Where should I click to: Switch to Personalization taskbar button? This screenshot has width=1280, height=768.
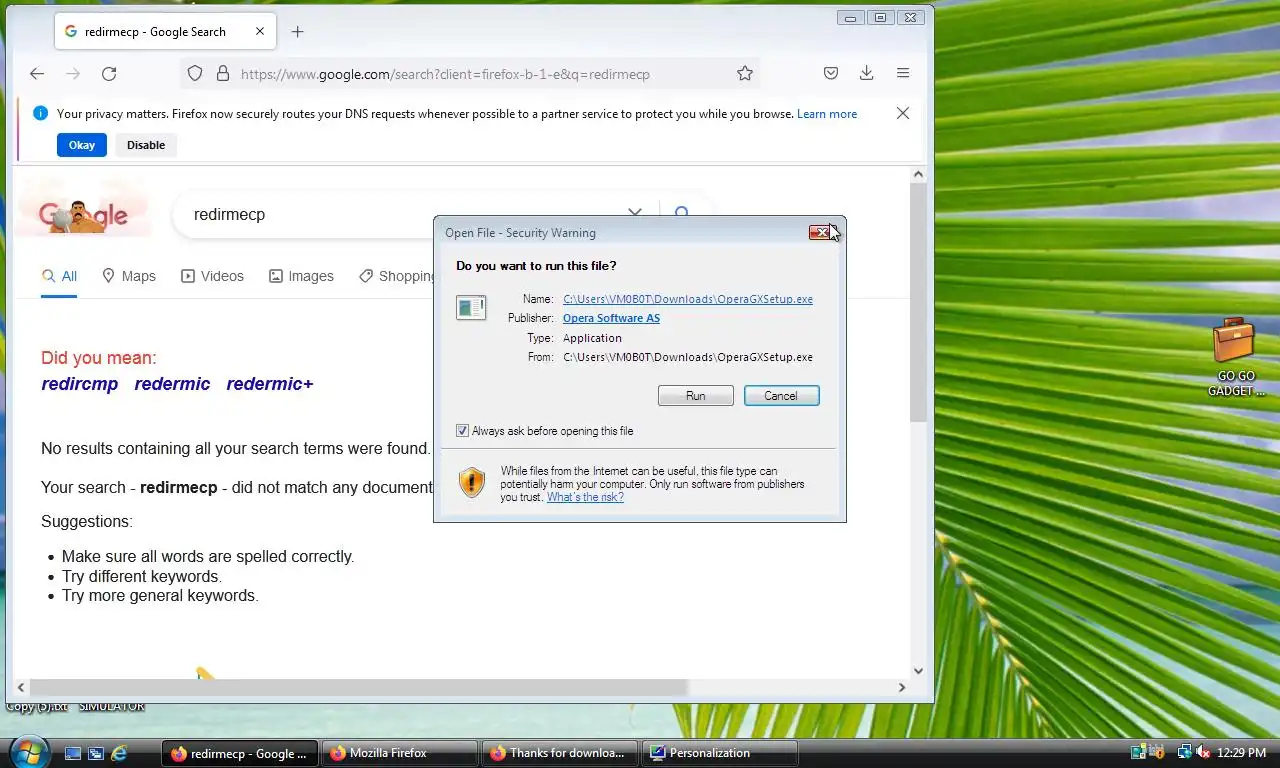point(720,753)
